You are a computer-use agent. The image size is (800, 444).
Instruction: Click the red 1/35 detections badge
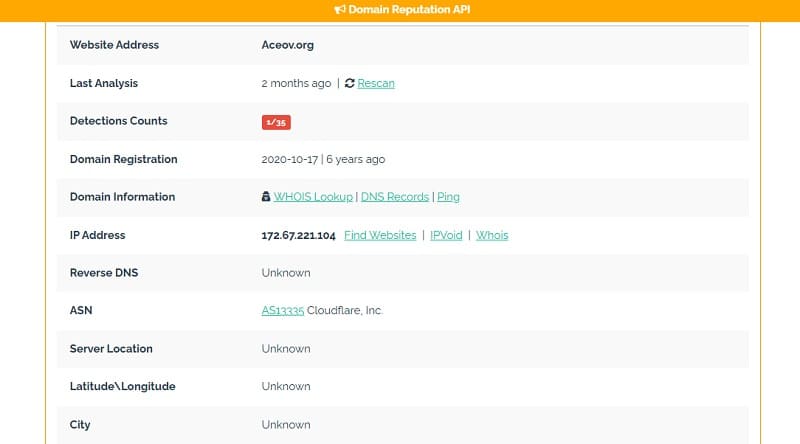pyautogui.click(x=276, y=122)
